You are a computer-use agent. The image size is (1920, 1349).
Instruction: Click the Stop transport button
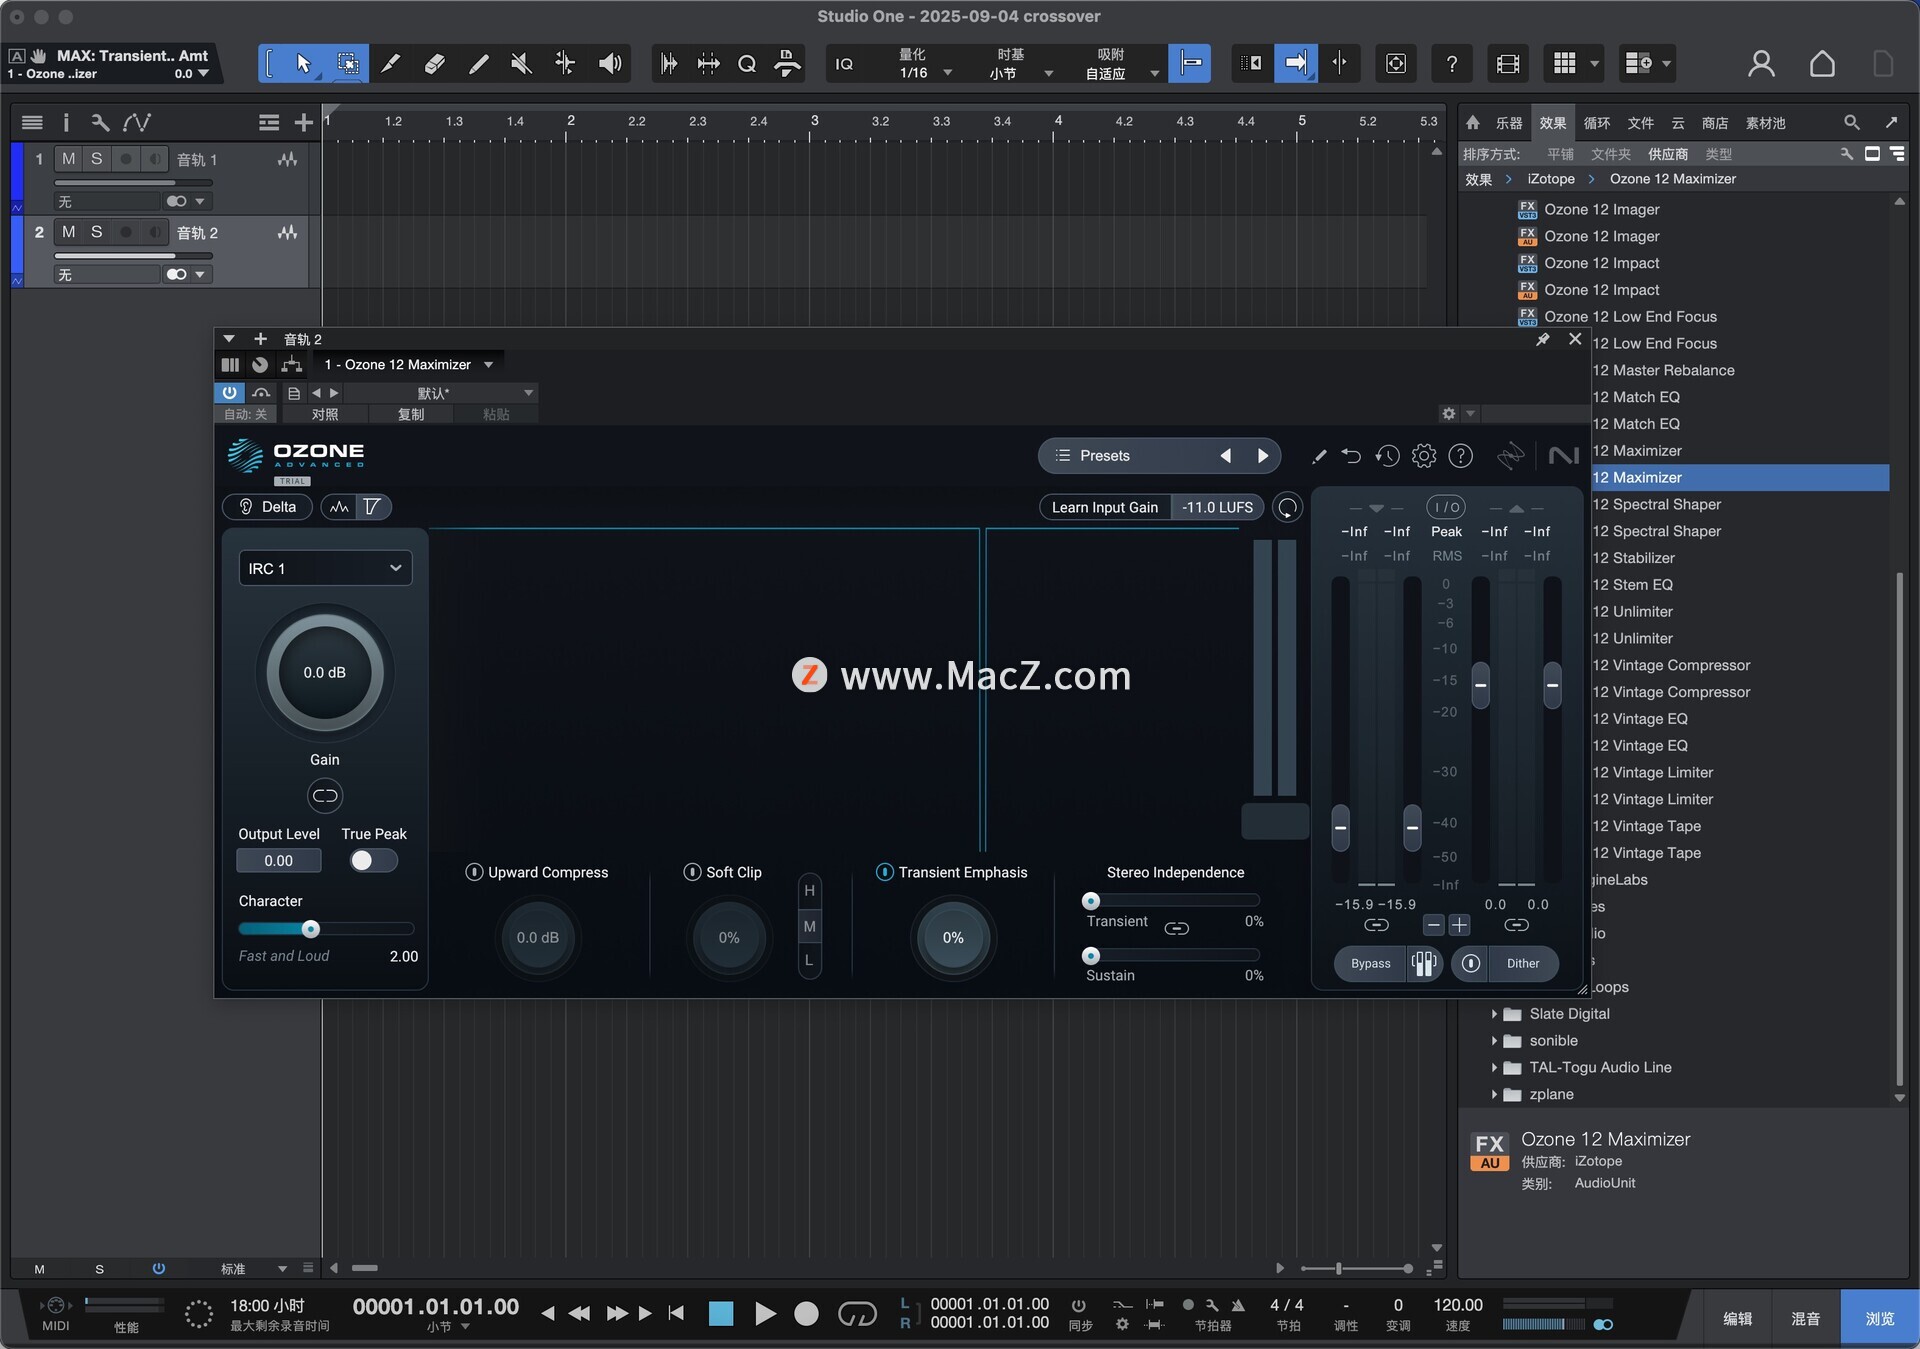point(721,1313)
